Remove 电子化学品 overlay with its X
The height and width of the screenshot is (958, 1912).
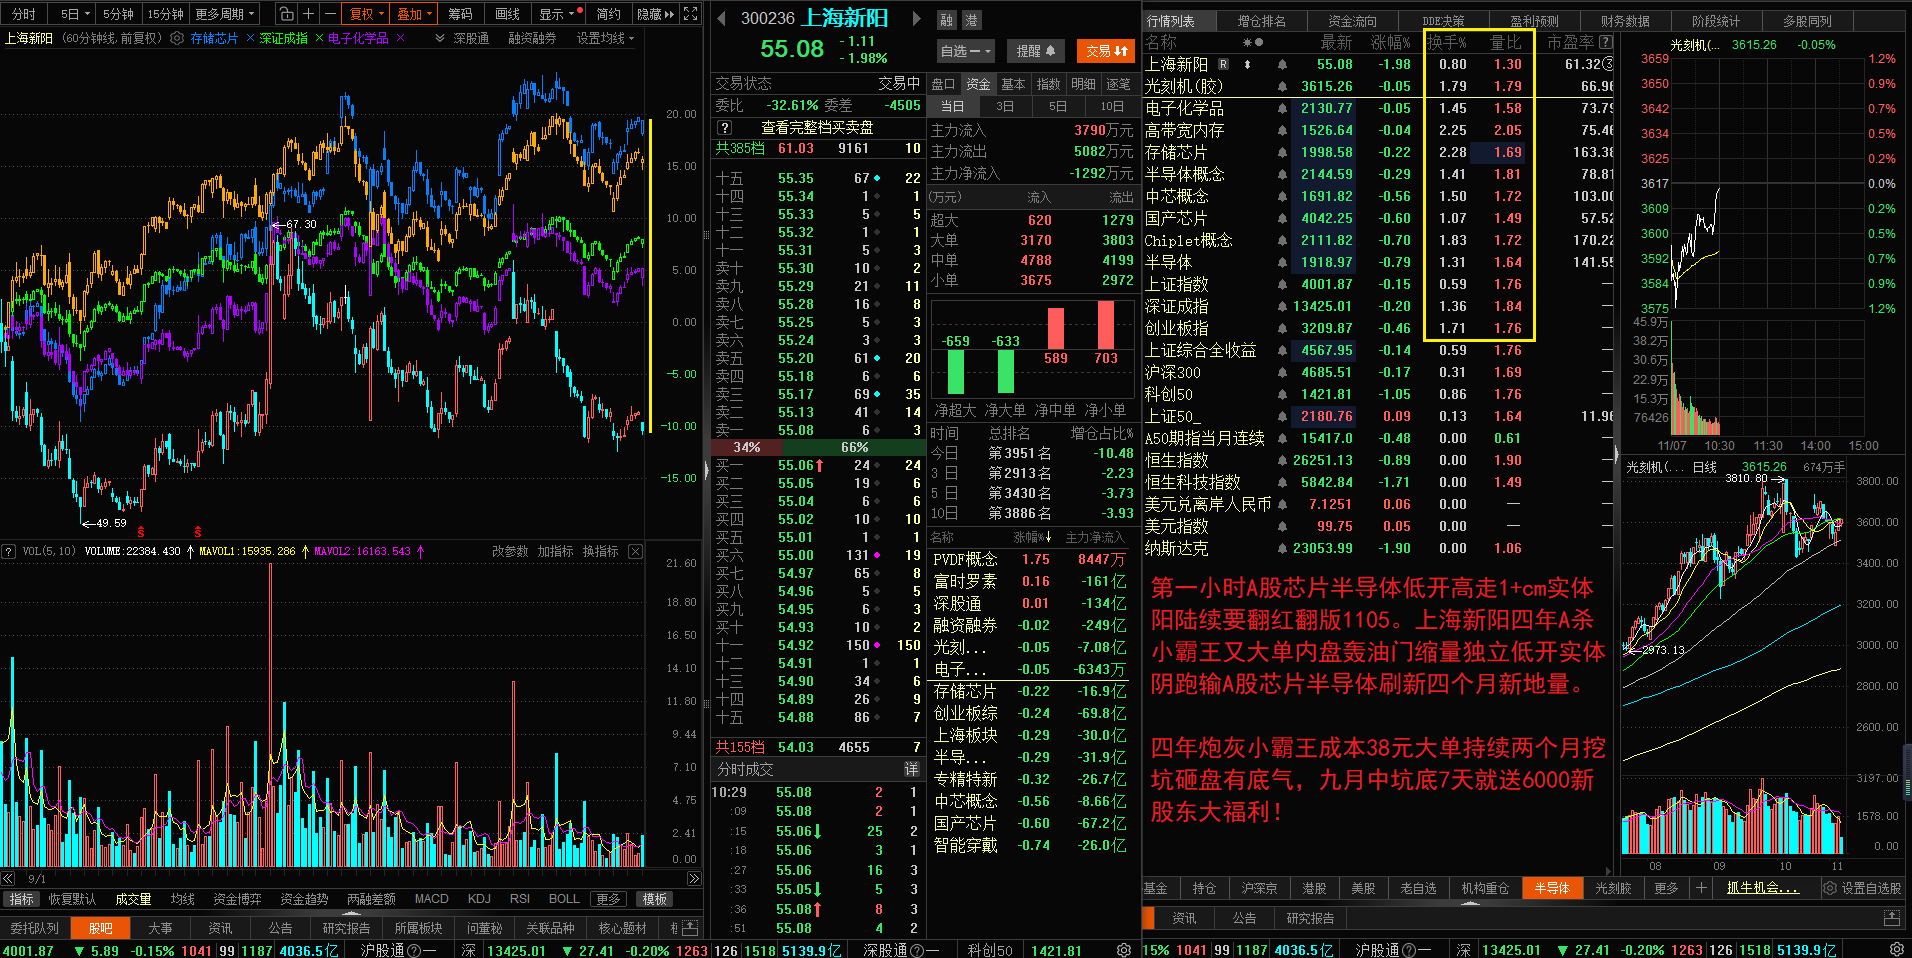(400, 38)
